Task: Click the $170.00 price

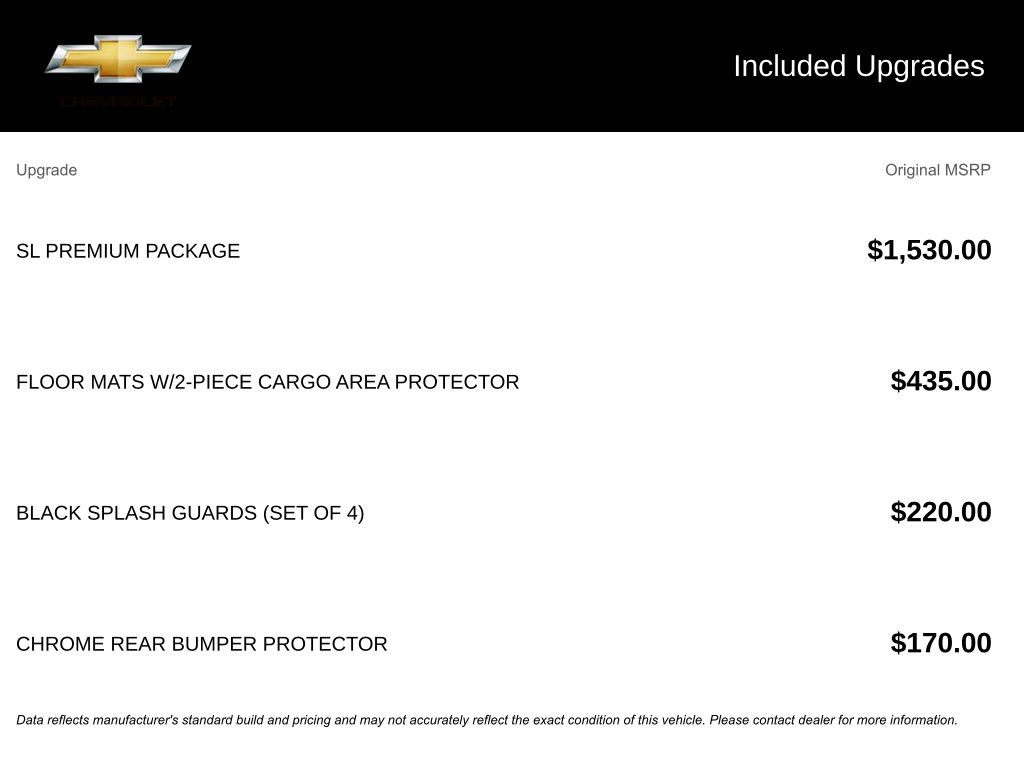Action: pyautogui.click(x=941, y=643)
